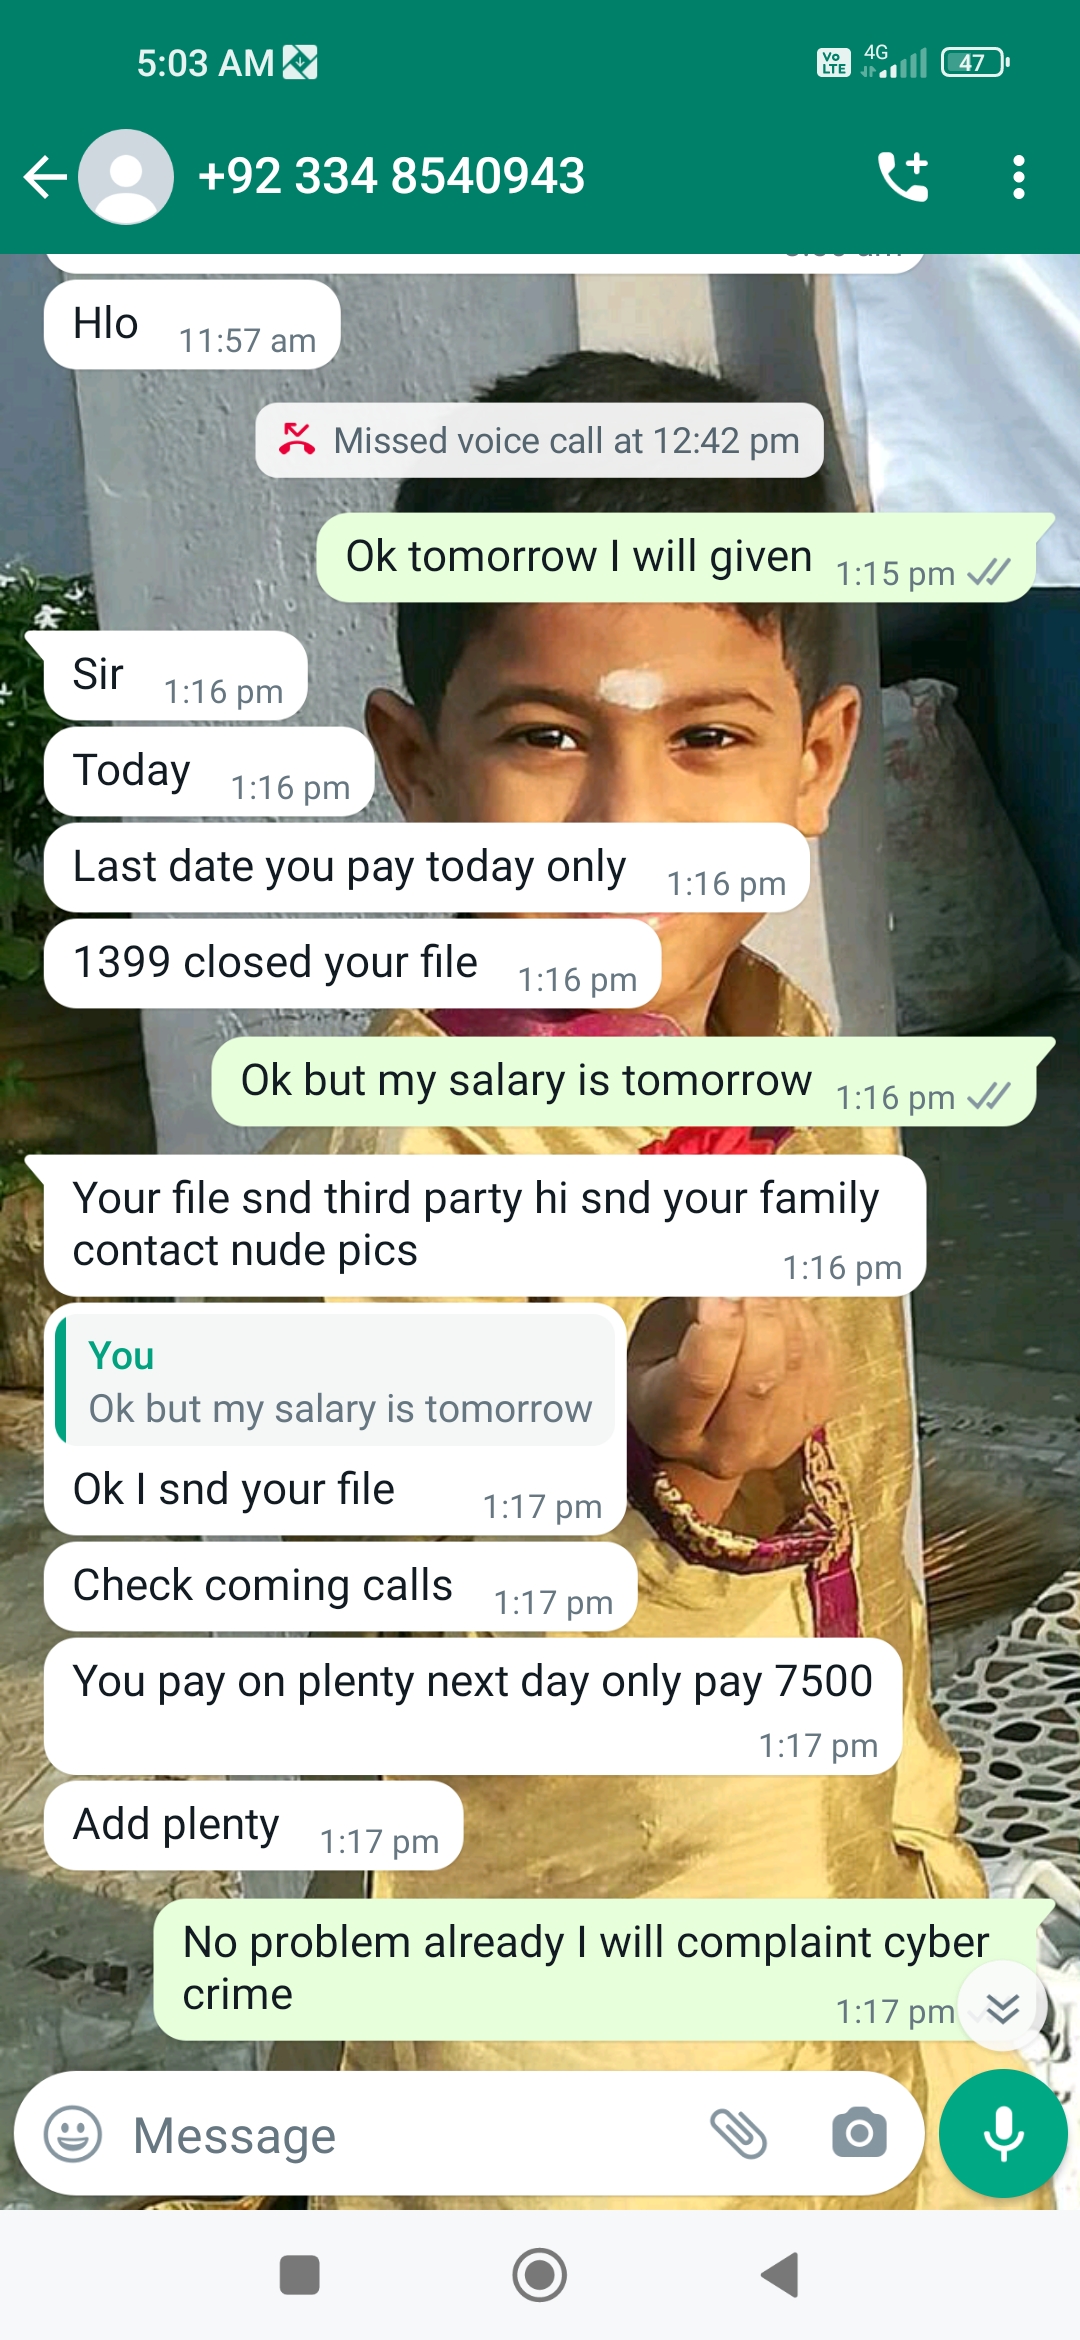The image size is (1080, 2340).
Task: Tap the Android recent apps square button
Action: coord(299,2275)
